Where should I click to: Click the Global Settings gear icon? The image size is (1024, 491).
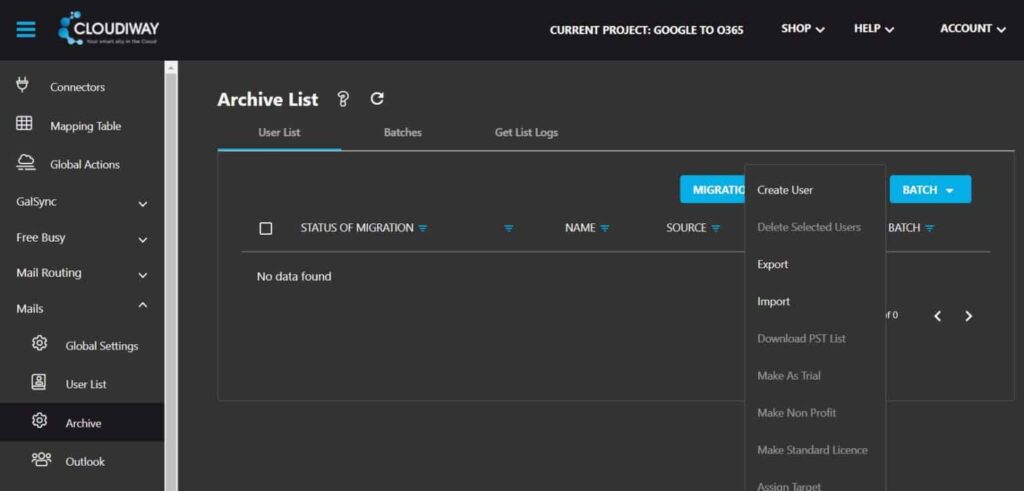pos(39,343)
